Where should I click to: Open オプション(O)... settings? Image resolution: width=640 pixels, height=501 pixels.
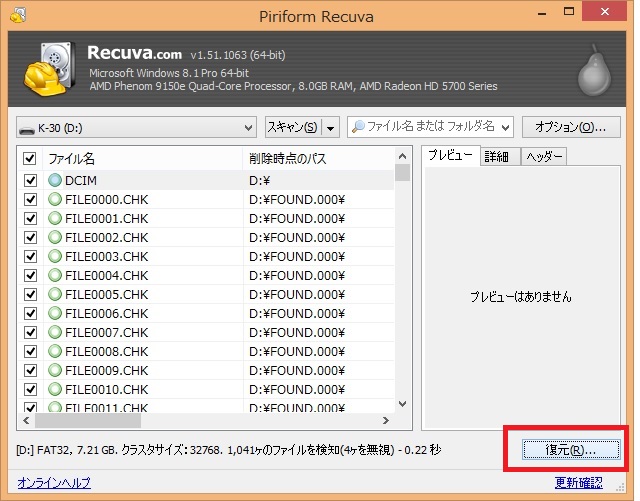571,127
